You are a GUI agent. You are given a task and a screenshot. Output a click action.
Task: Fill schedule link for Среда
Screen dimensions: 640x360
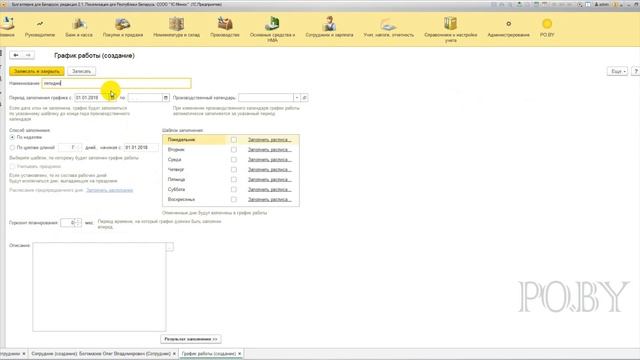coord(270,160)
